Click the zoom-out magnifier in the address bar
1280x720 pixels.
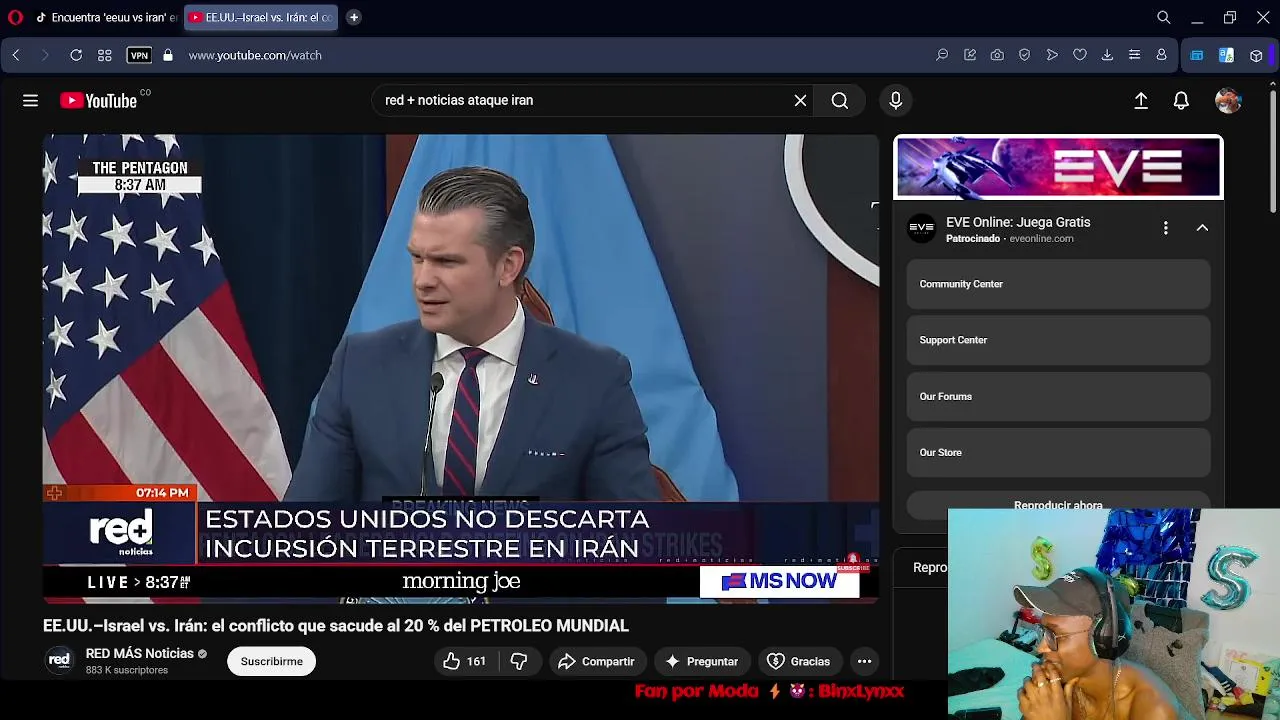(942, 55)
